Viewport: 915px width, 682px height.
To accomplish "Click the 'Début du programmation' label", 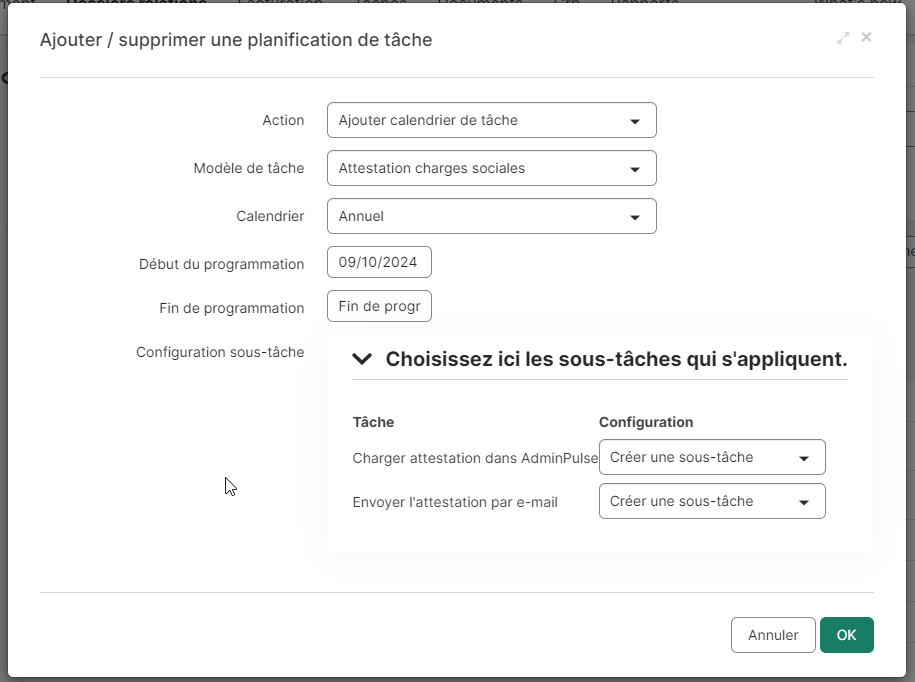I will click(x=222, y=264).
